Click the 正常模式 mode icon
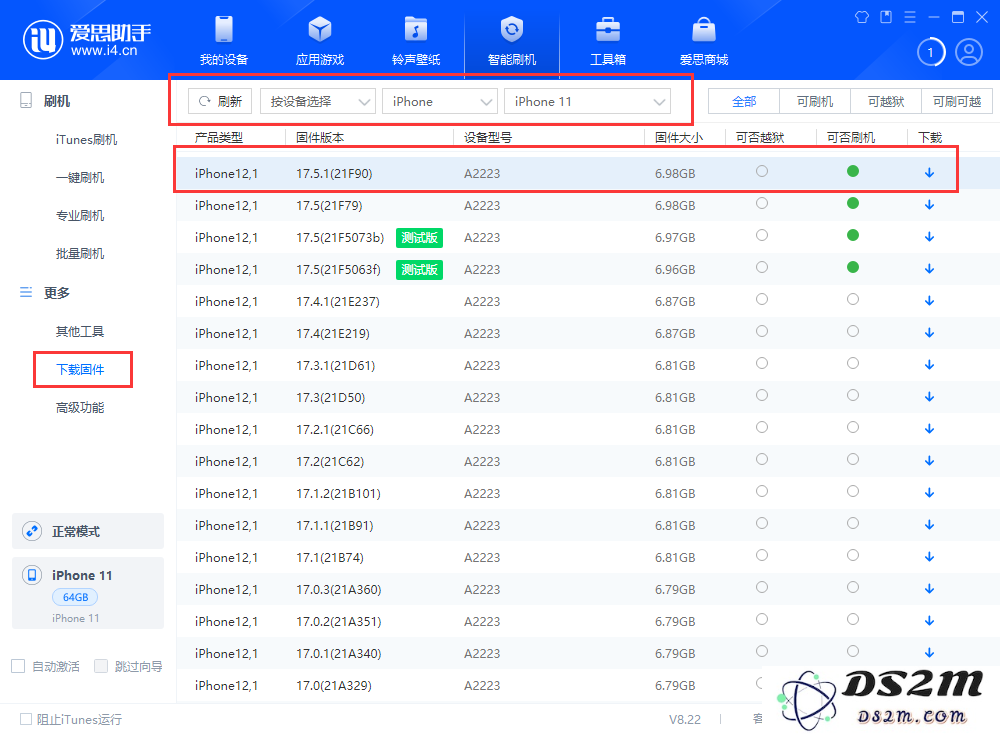The height and width of the screenshot is (734, 1000). [32, 531]
